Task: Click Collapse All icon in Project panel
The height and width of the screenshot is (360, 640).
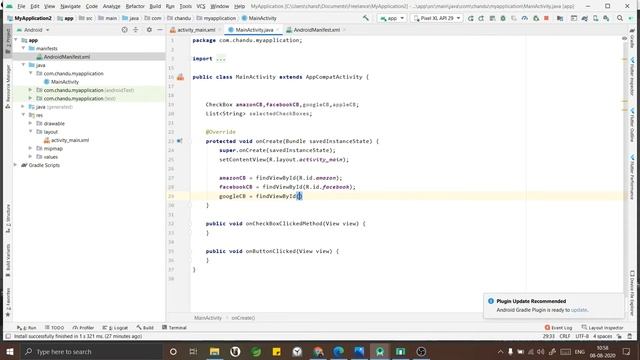Action: (x=136, y=30)
